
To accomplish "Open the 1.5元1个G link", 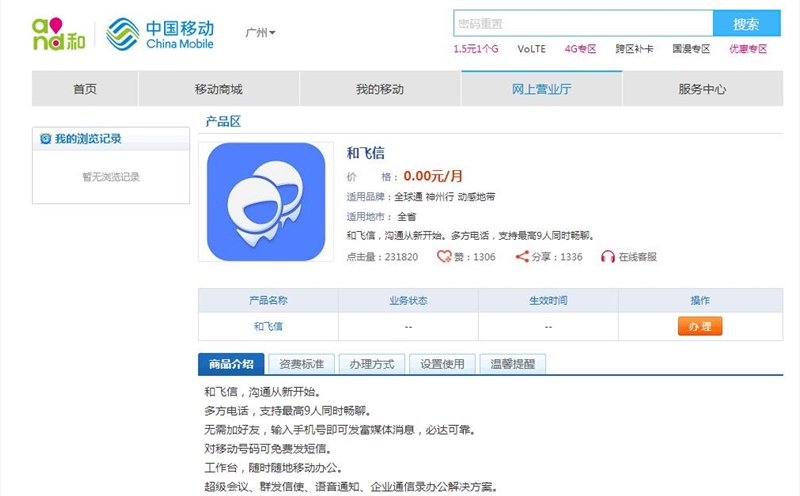I will click(476, 49).
